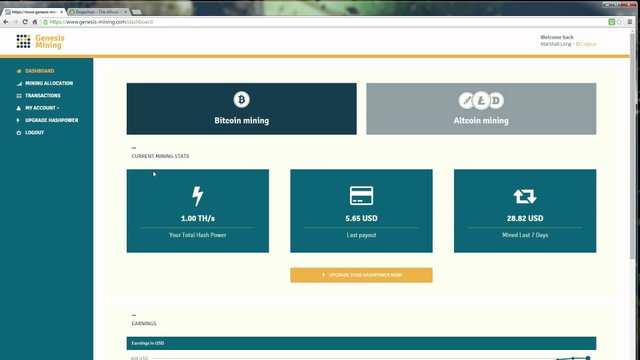Click the Earnings section heading
Viewport: 640px width, 360px height.
point(144,324)
